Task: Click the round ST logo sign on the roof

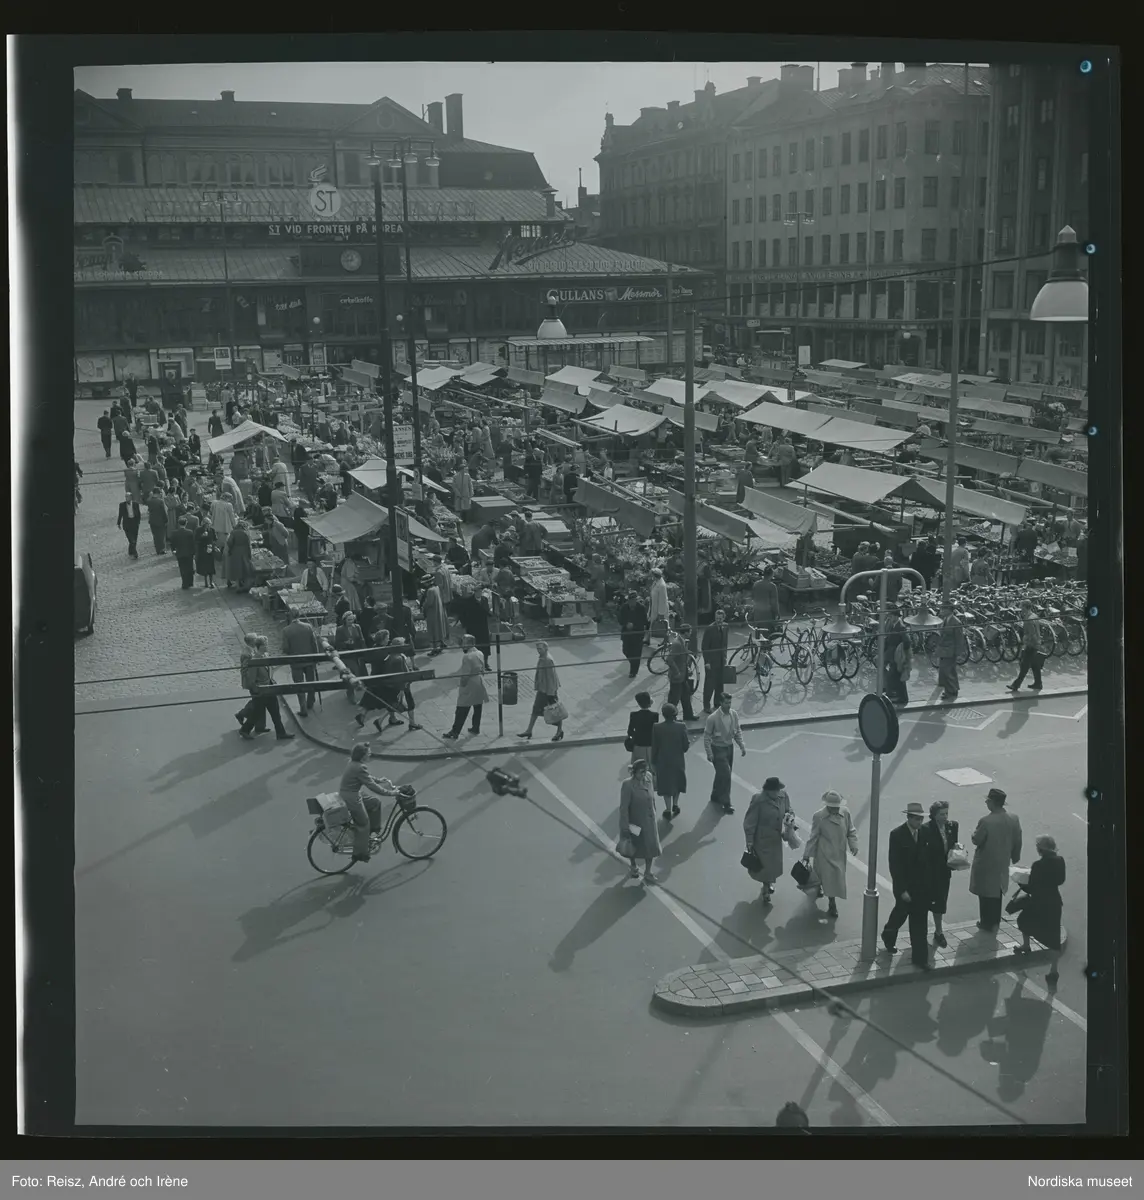Action: (324, 201)
